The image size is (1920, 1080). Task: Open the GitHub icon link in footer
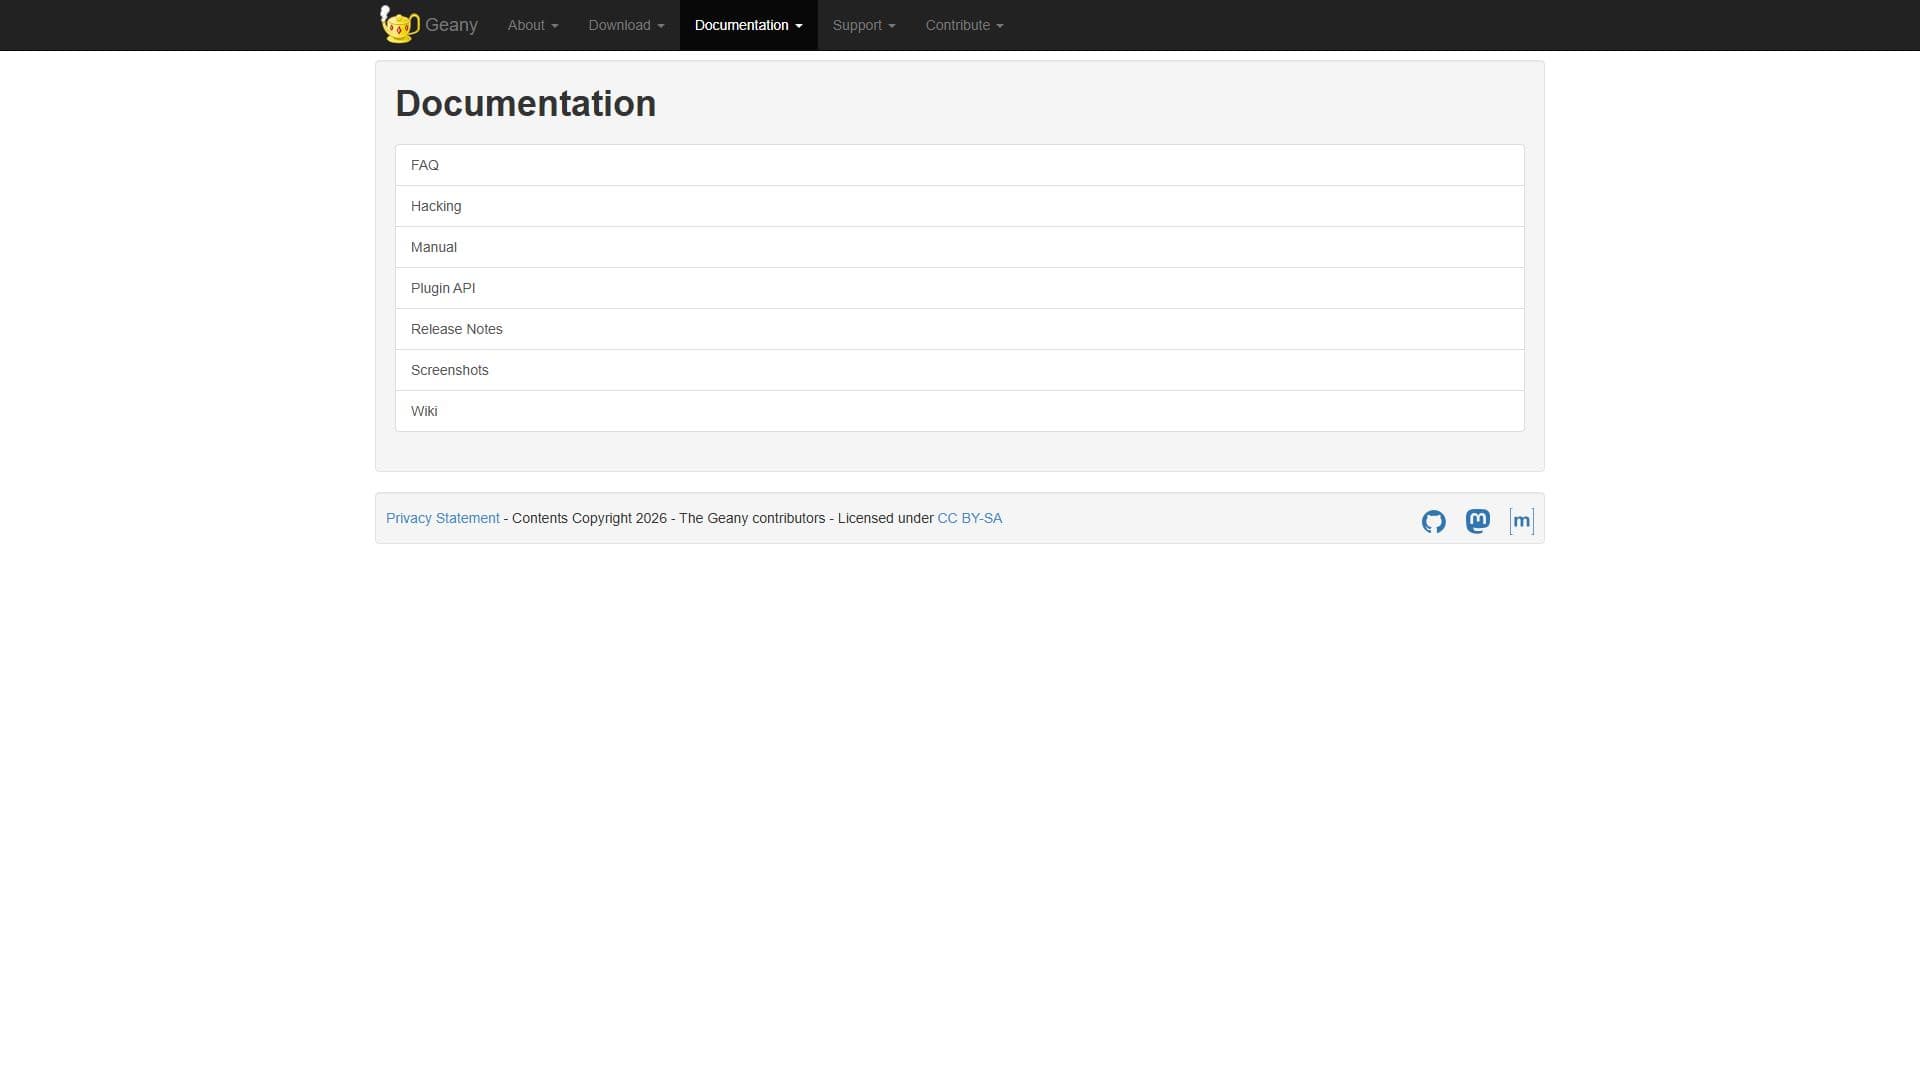pos(1433,521)
